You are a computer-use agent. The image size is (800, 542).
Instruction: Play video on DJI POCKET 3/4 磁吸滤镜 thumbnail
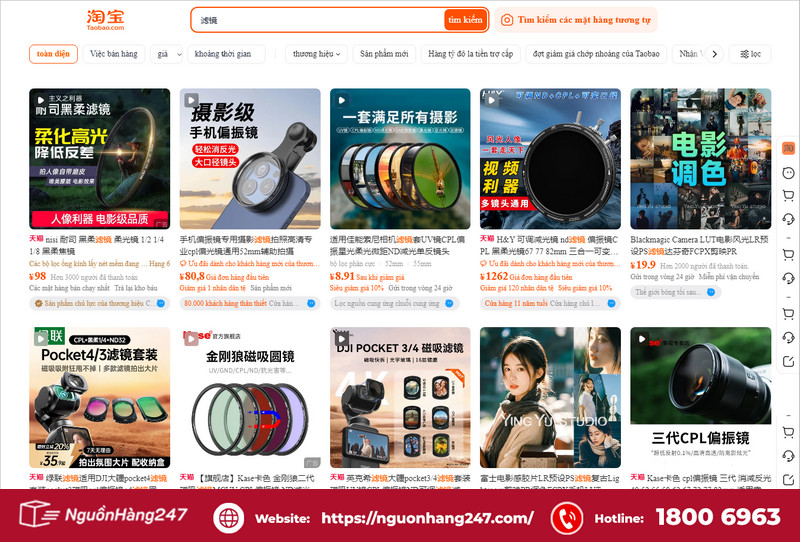pos(341,338)
